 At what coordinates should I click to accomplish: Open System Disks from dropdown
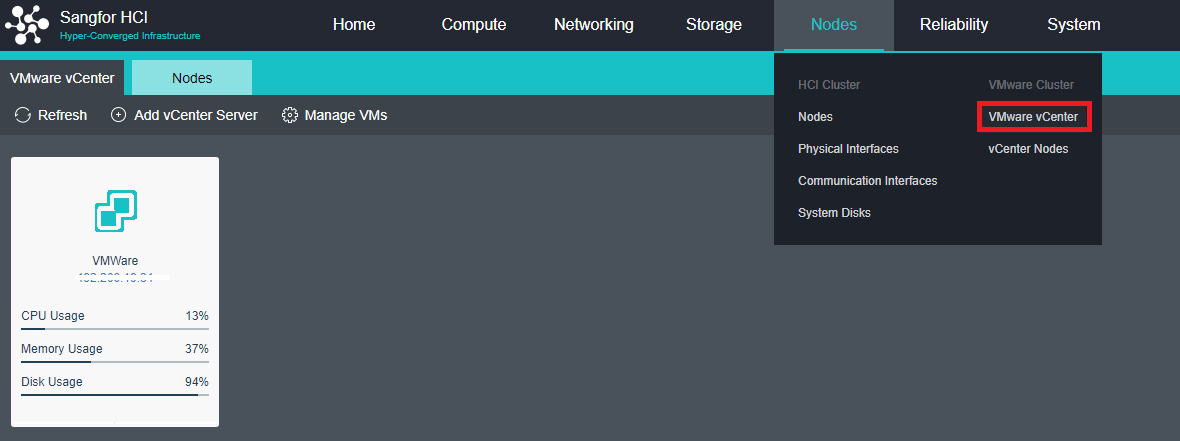point(834,213)
